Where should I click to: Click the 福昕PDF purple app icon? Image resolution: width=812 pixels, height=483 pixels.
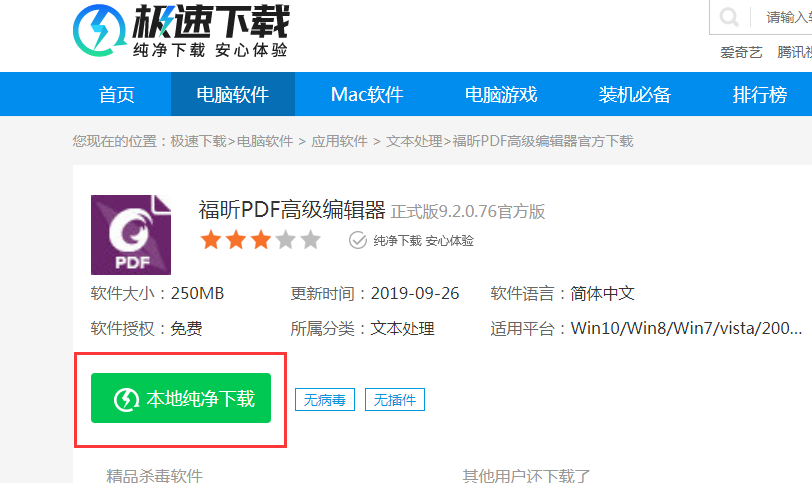coord(131,235)
